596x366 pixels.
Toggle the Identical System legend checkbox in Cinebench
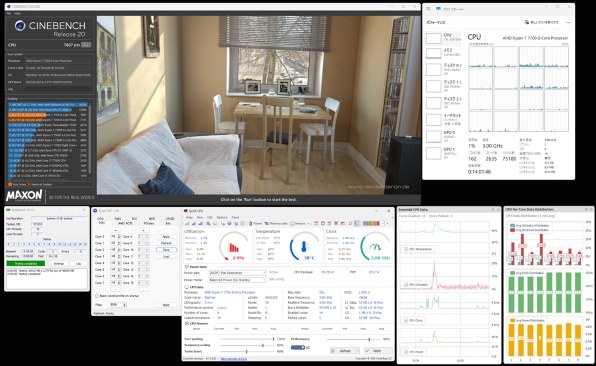click(29, 184)
